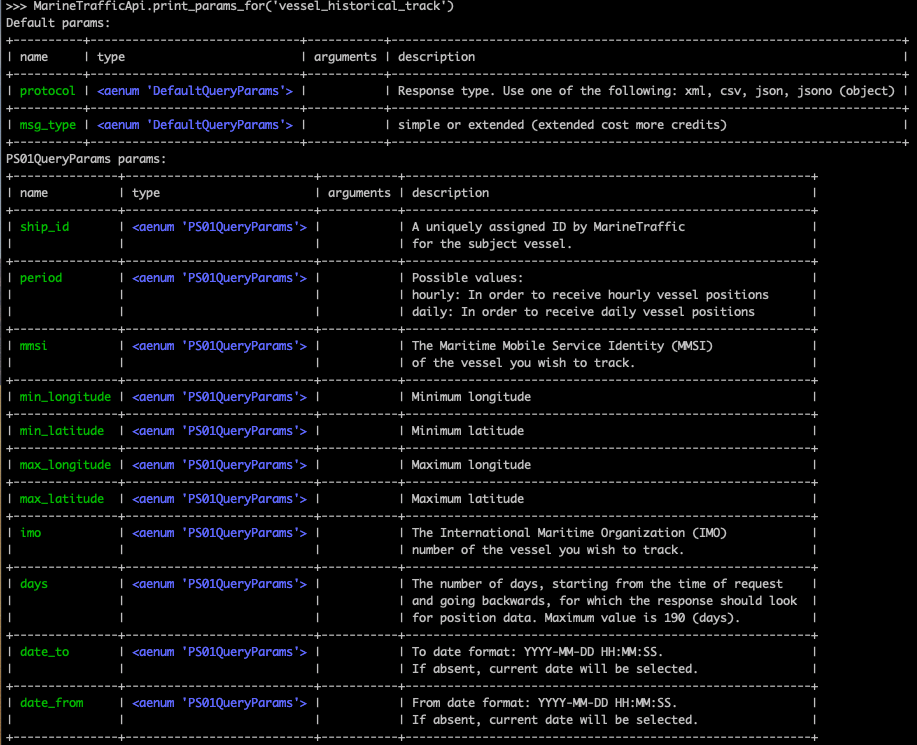Screen dimensions: 917x745
Task: Click the 'Response type' description for protocol
Action: (x=646, y=91)
